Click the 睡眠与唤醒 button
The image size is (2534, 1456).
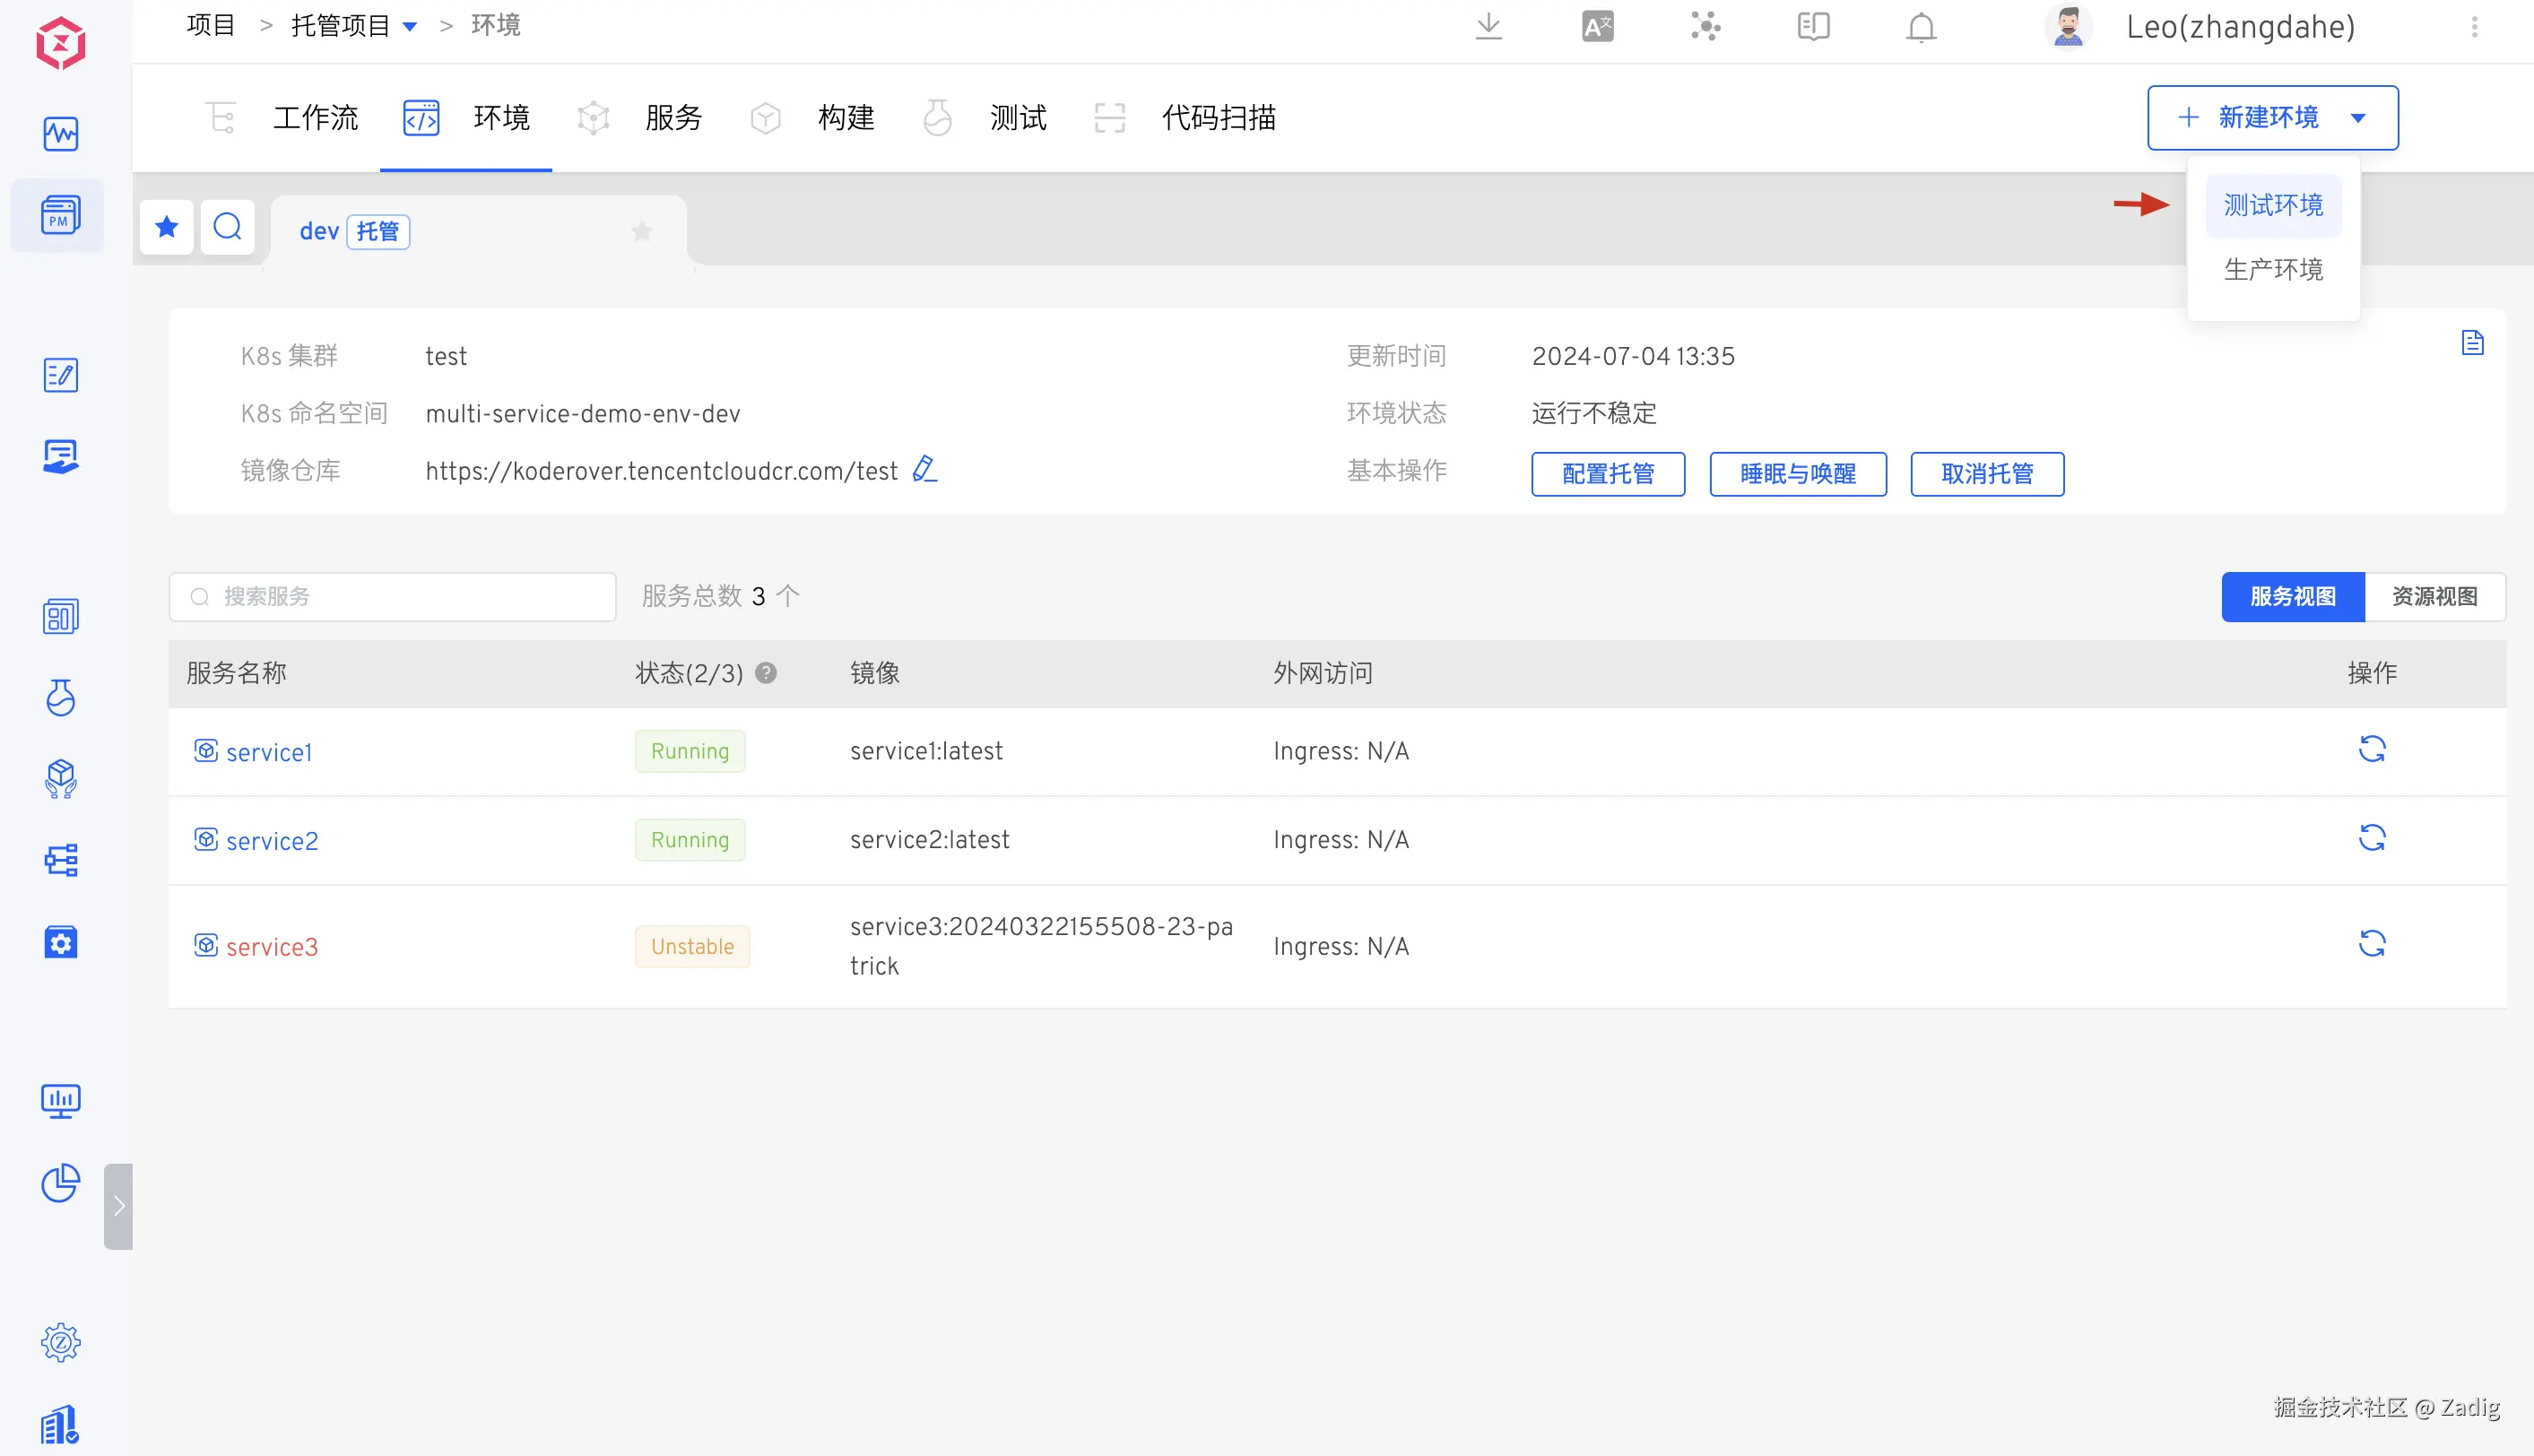coord(1797,474)
